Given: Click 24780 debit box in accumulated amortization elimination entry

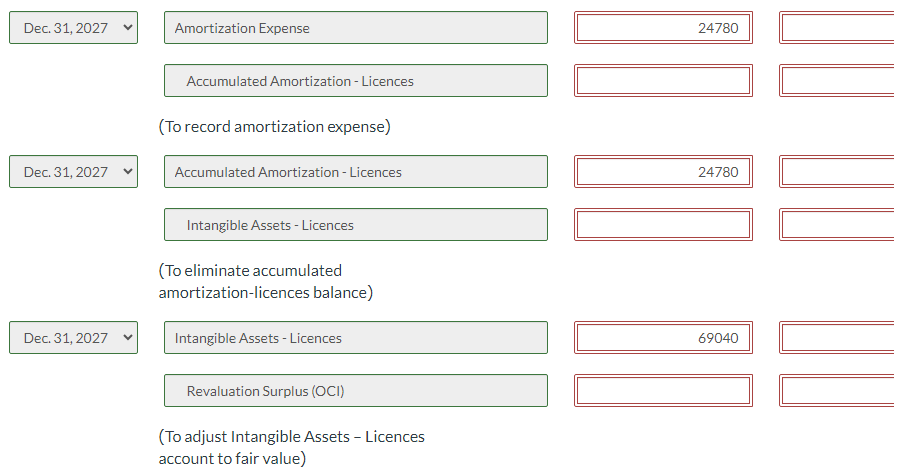Looking at the screenshot, I should 663,172.
